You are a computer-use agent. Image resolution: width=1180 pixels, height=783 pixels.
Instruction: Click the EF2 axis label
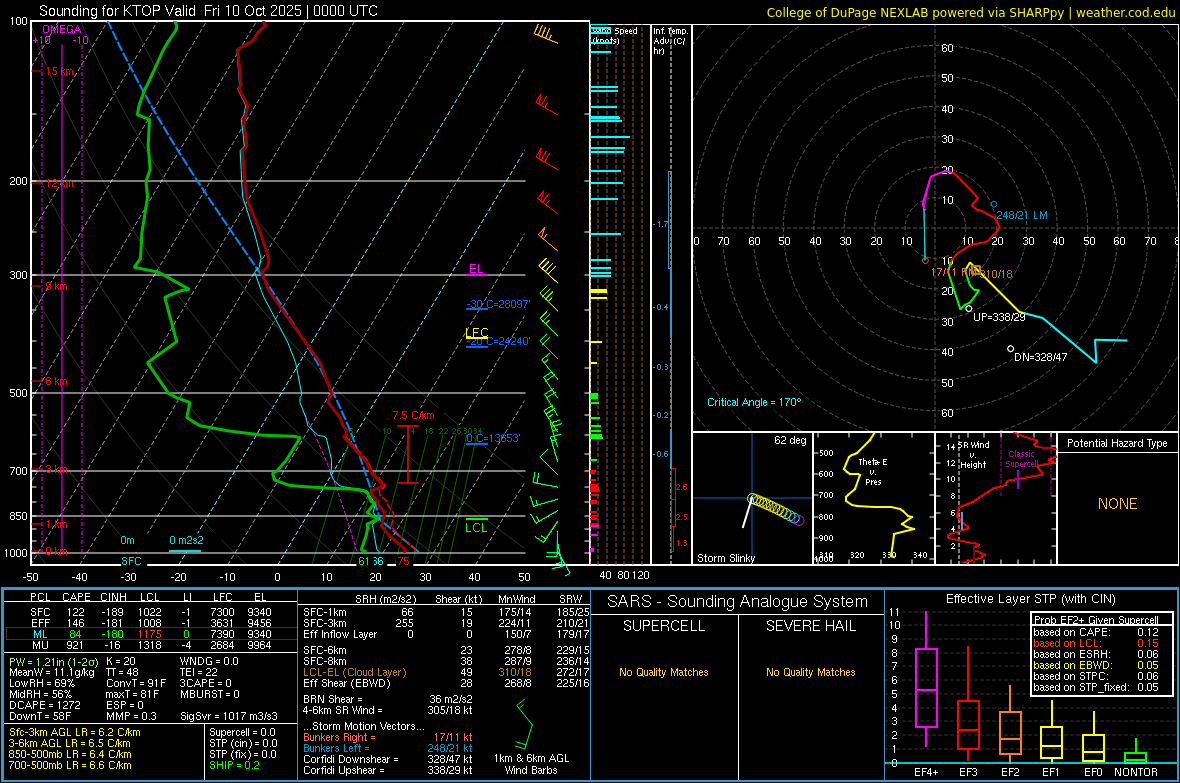point(1010,772)
